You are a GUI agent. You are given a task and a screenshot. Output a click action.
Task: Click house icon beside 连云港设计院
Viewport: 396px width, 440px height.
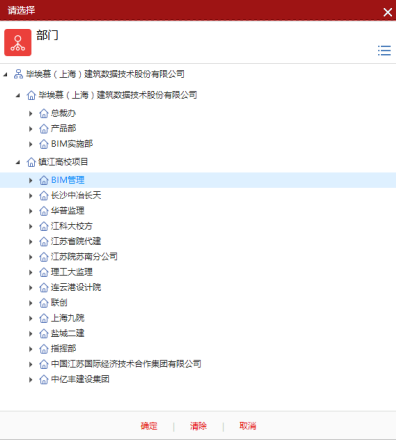44,287
